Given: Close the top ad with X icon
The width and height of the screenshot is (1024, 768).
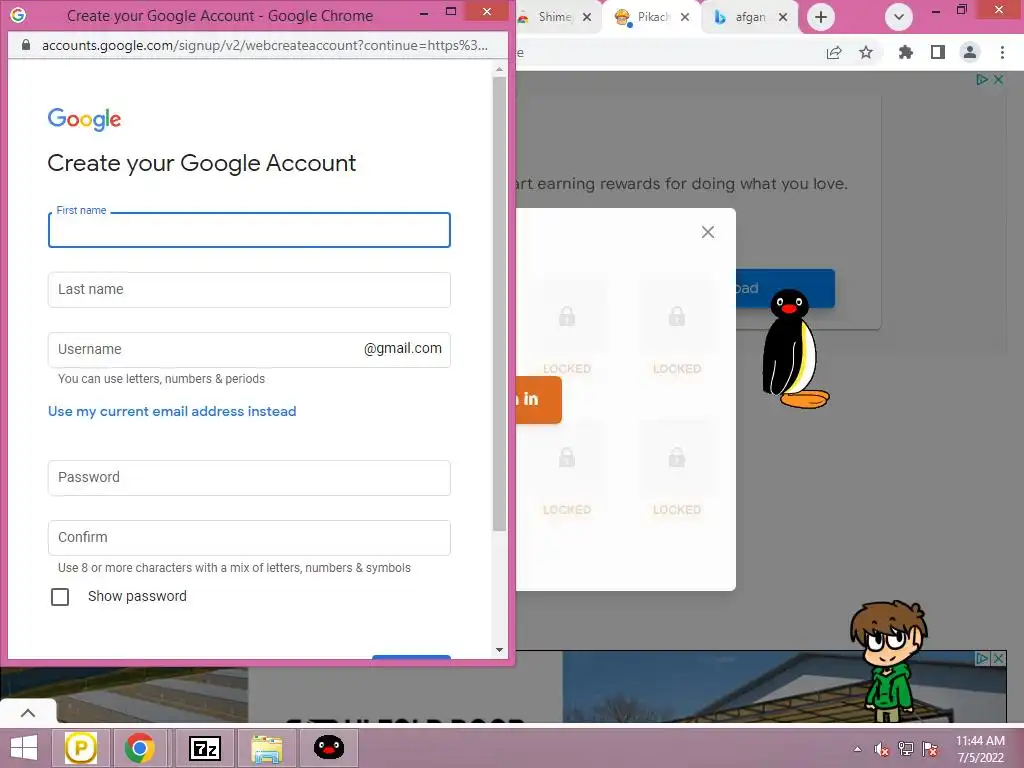Looking at the screenshot, I should [999, 80].
